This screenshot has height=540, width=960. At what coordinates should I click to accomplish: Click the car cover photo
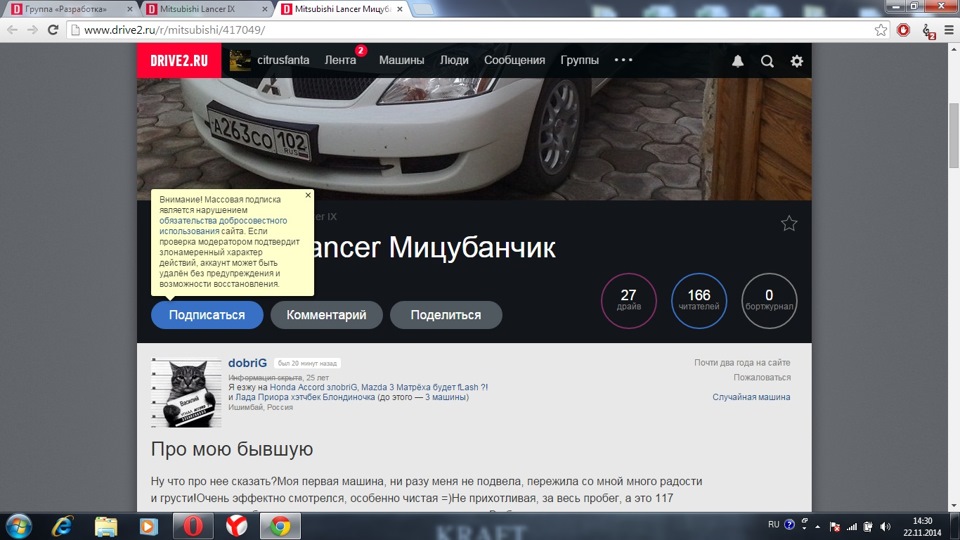point(474,139)
